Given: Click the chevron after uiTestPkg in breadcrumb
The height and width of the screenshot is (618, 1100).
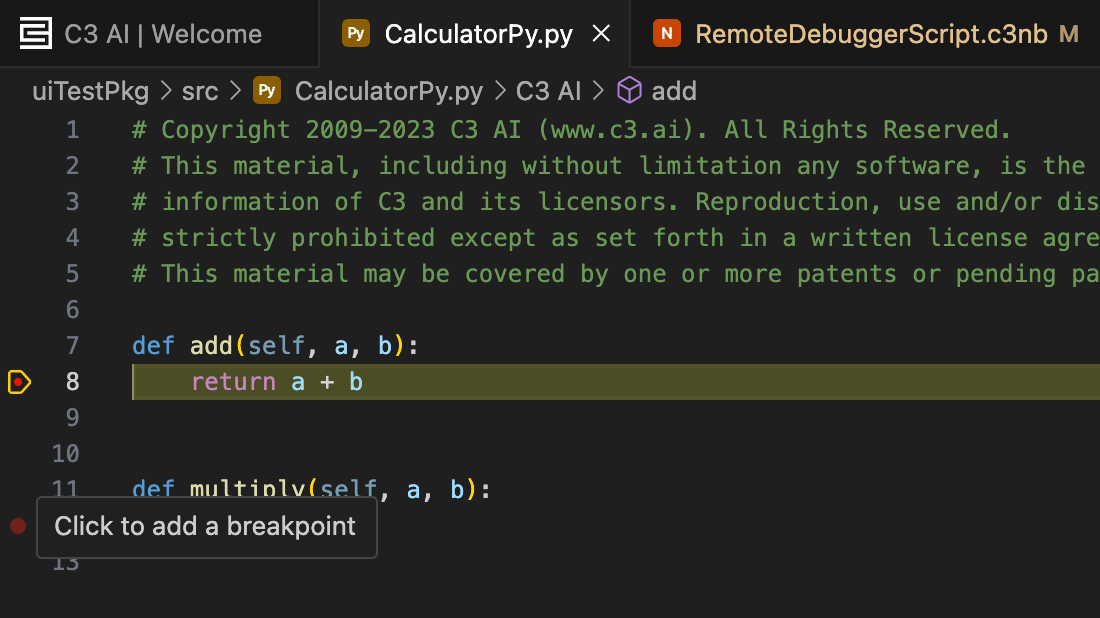Looking at the screenshot, I should coord(165,91).
